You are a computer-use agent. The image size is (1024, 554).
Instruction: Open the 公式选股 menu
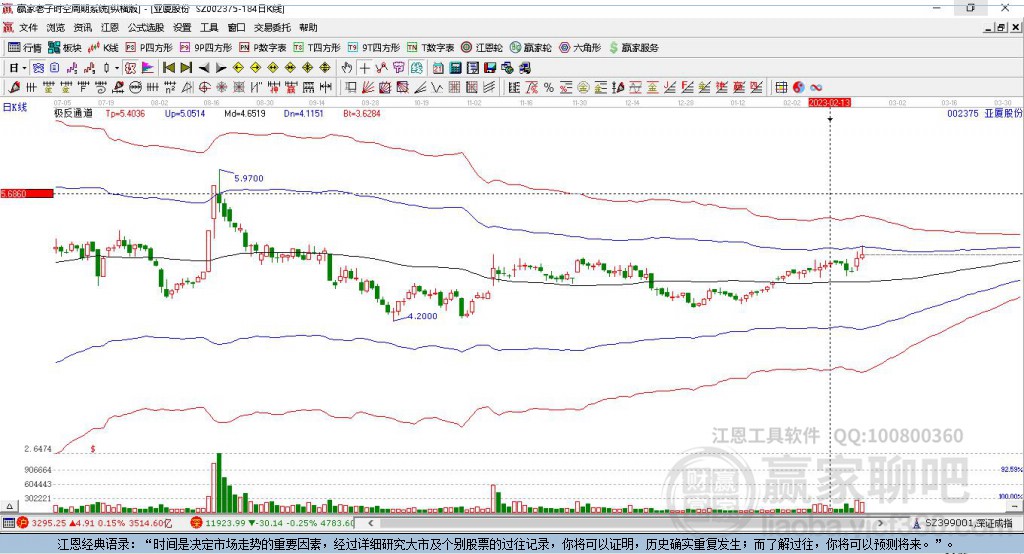click(146, 28)
